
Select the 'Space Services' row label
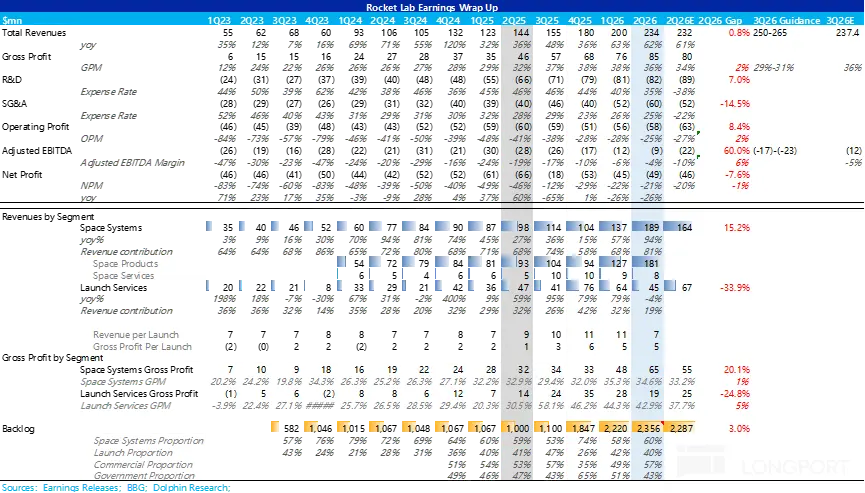tap(123, 276)
